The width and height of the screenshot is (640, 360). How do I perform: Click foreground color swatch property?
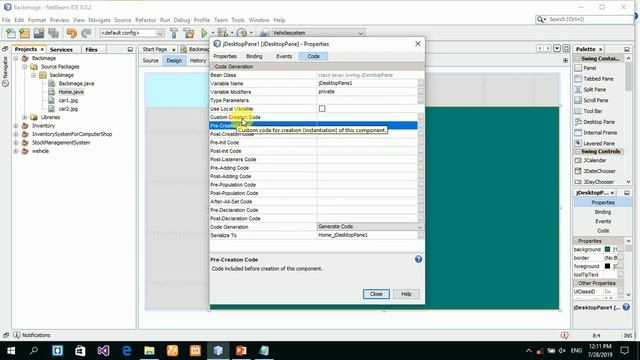(x=607, y=266)
